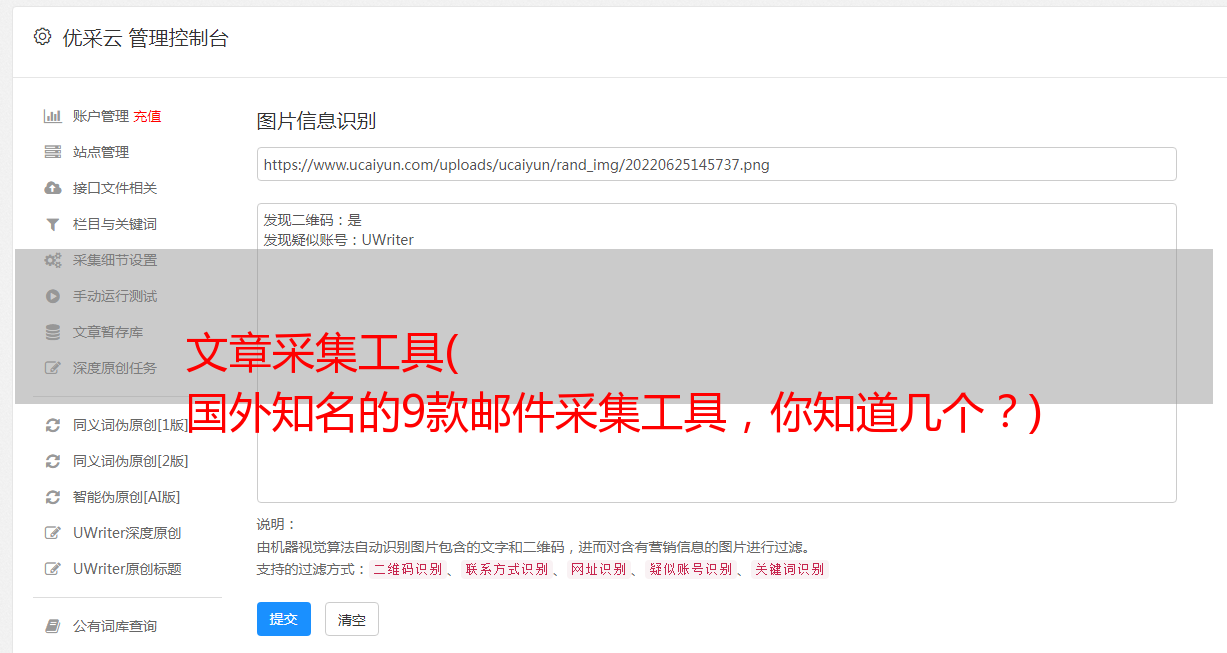Click the 疑似账号识别 tag
The width and height of the screenshot is (1227, 653).
click(690, 569)
